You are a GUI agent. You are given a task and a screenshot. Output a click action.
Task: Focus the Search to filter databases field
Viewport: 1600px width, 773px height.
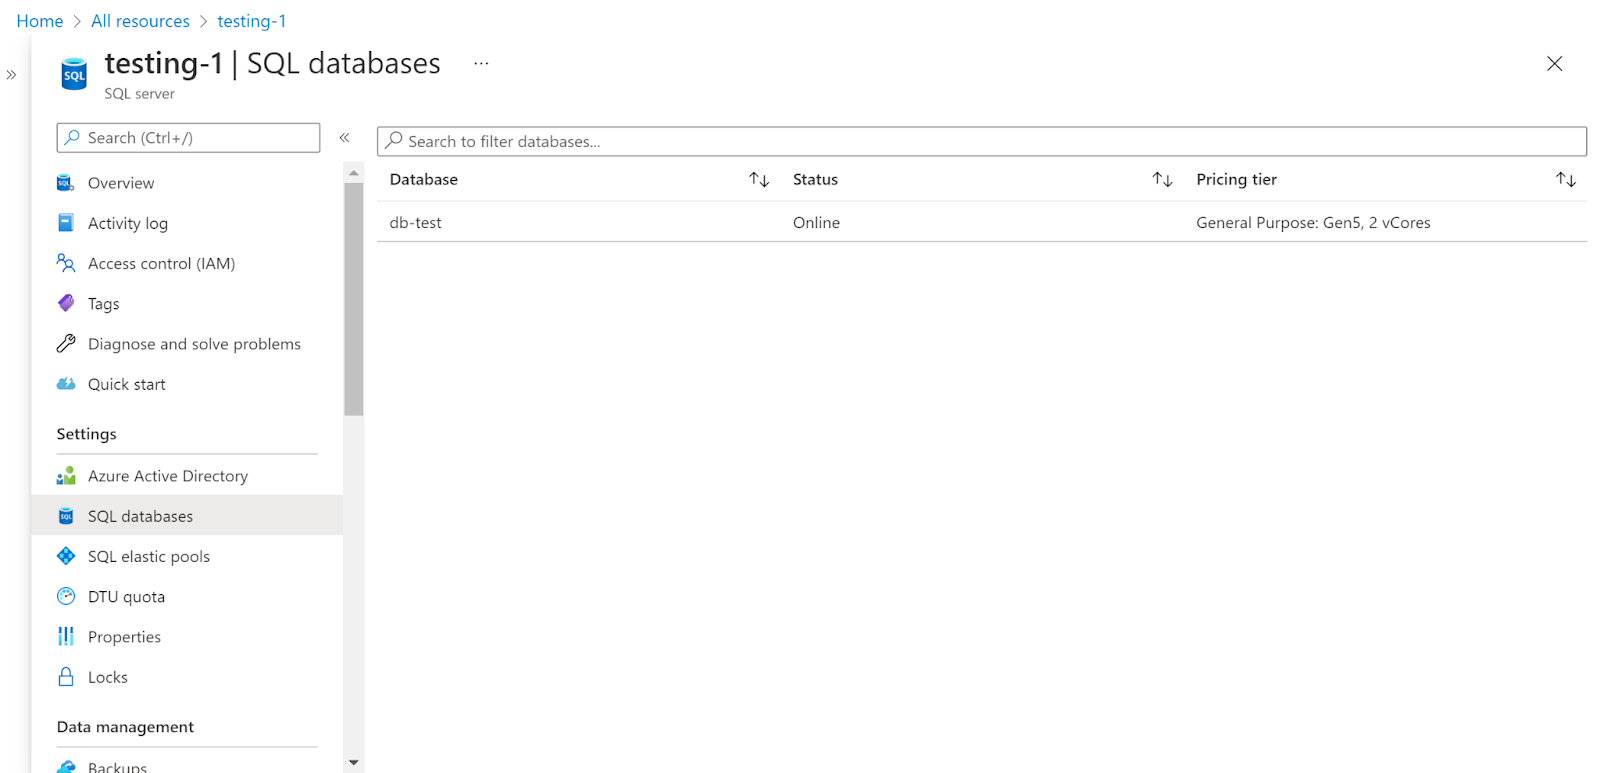click(980, 141)
